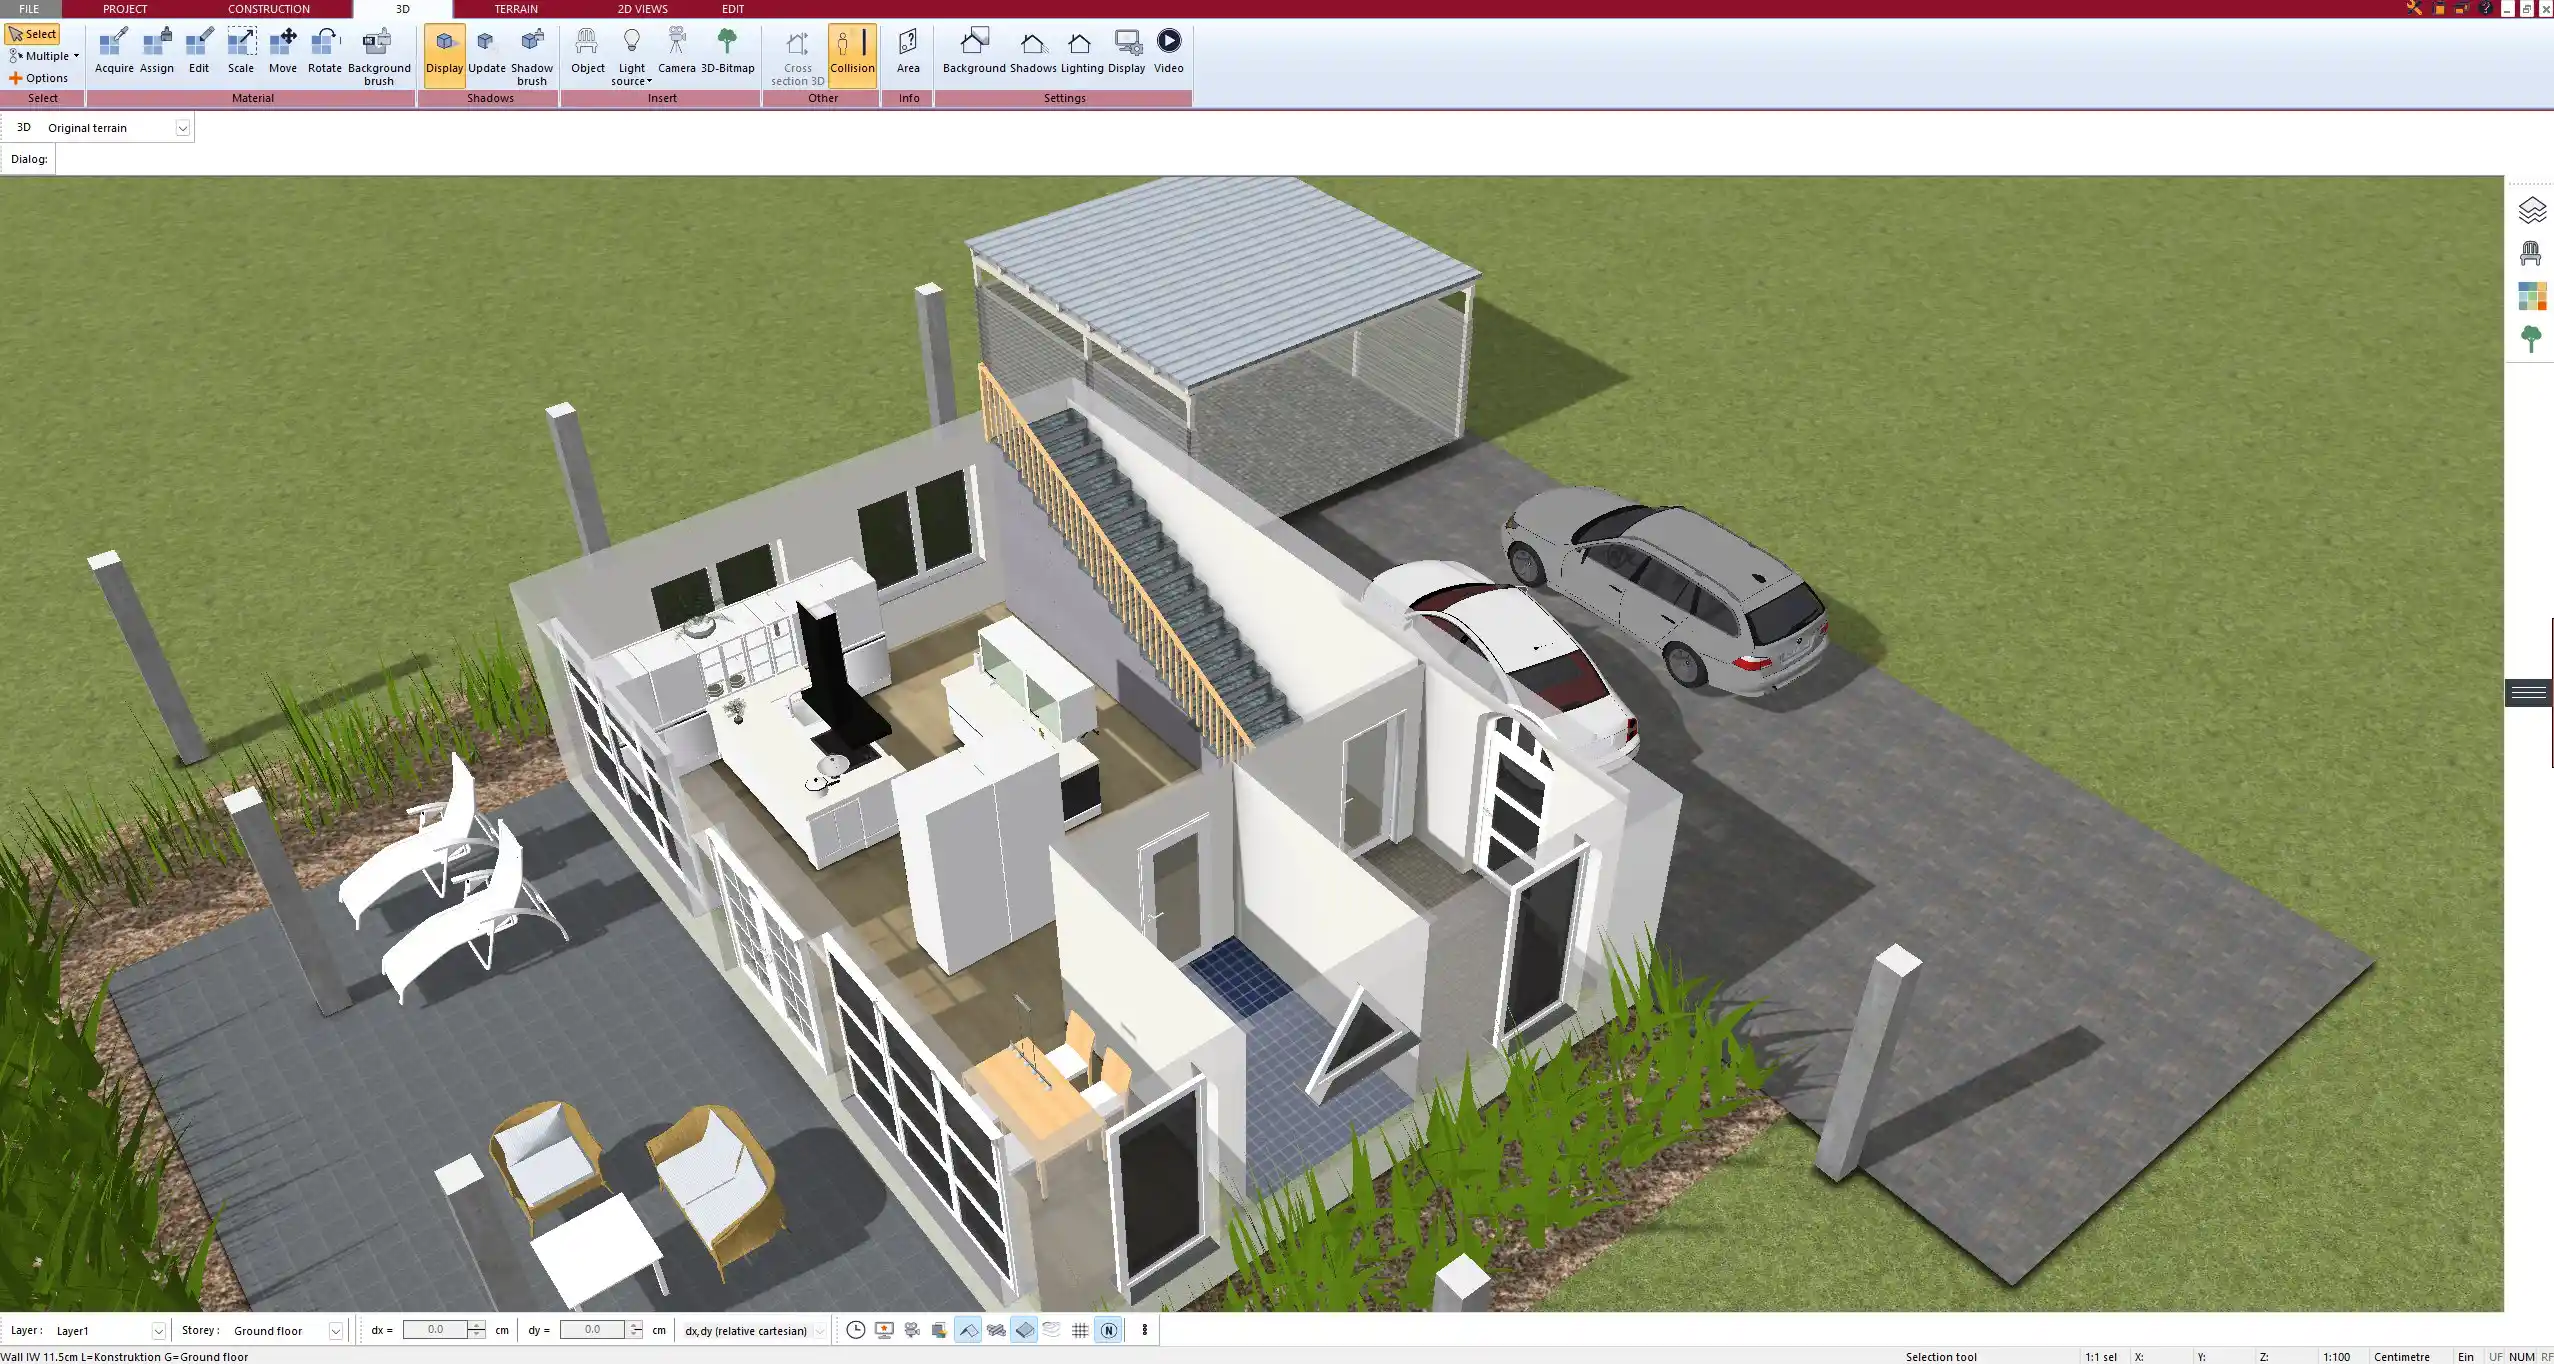Open the Light source dropdown

632,57
